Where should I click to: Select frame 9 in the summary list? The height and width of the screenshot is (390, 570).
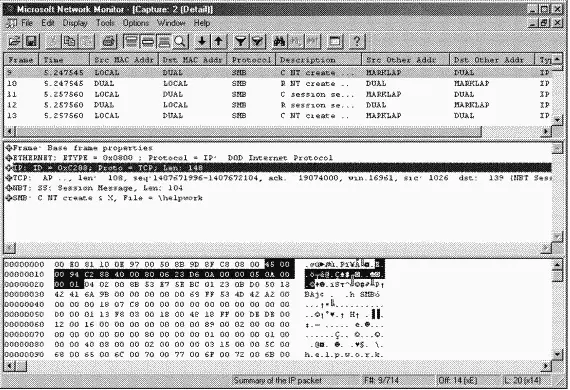[x=278, y=72]
